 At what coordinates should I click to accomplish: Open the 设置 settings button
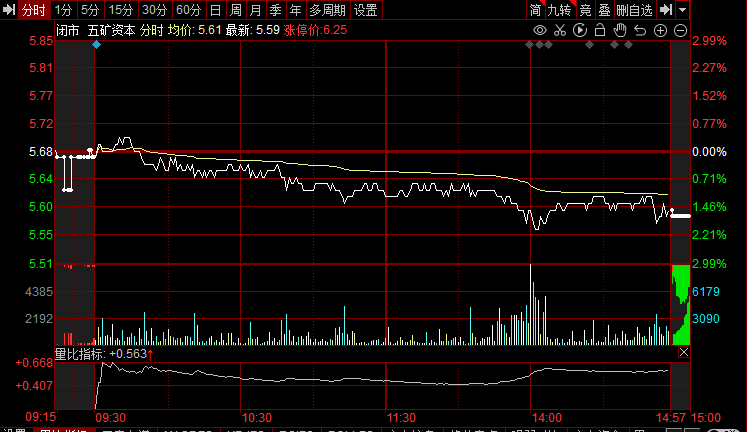click(366, 10)
